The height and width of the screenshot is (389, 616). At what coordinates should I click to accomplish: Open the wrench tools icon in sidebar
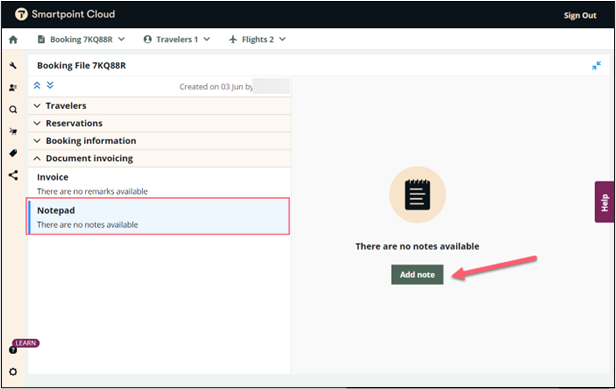13,66
